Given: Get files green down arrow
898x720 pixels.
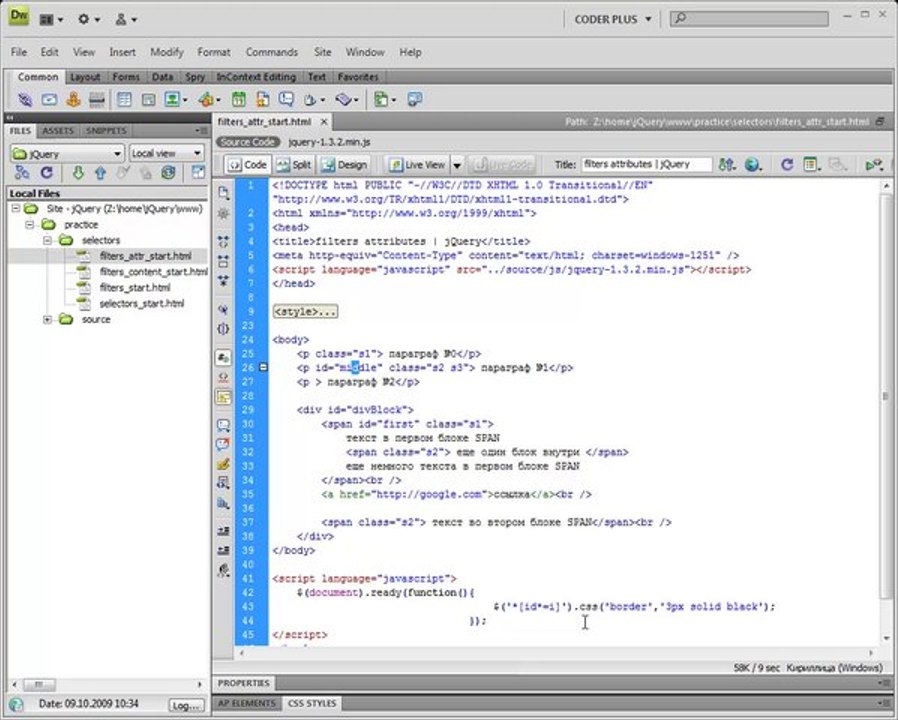Looking at the screenshot, I should (78, 172).
